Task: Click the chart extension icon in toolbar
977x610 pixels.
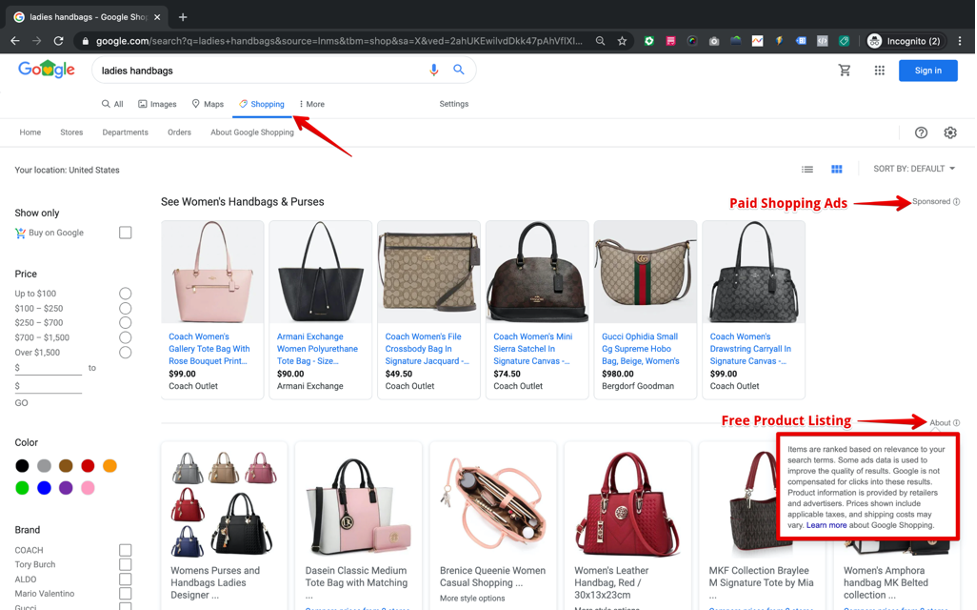Action: tap(757, 41)
